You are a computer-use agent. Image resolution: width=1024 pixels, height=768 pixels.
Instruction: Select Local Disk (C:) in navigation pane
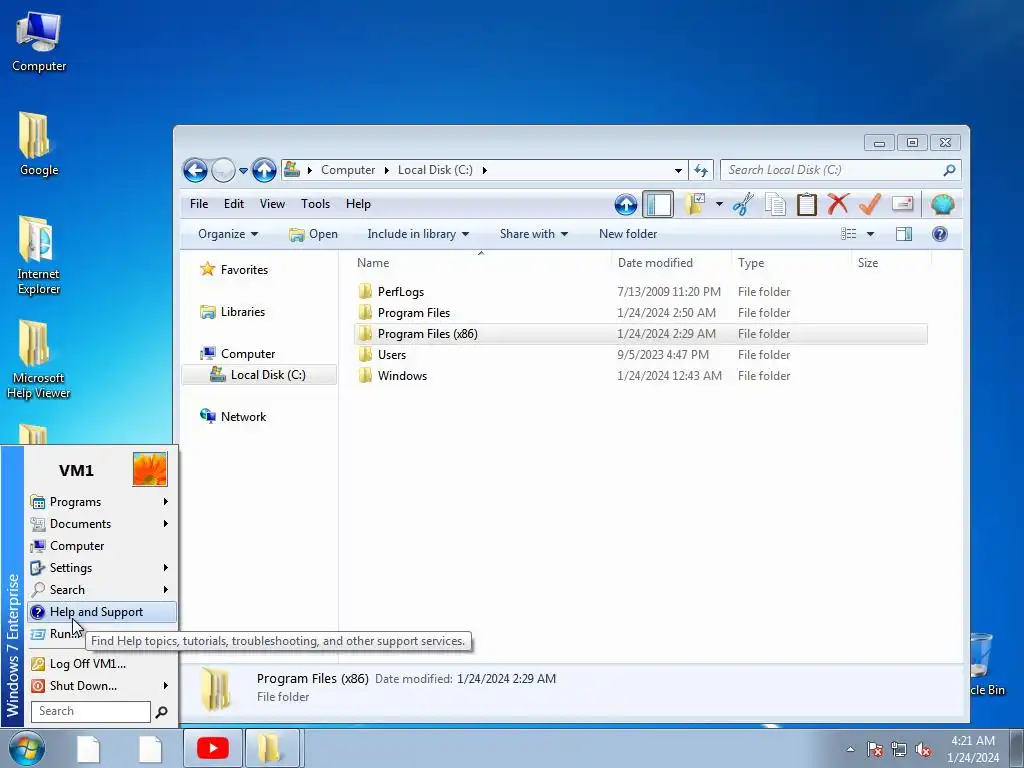259,375
